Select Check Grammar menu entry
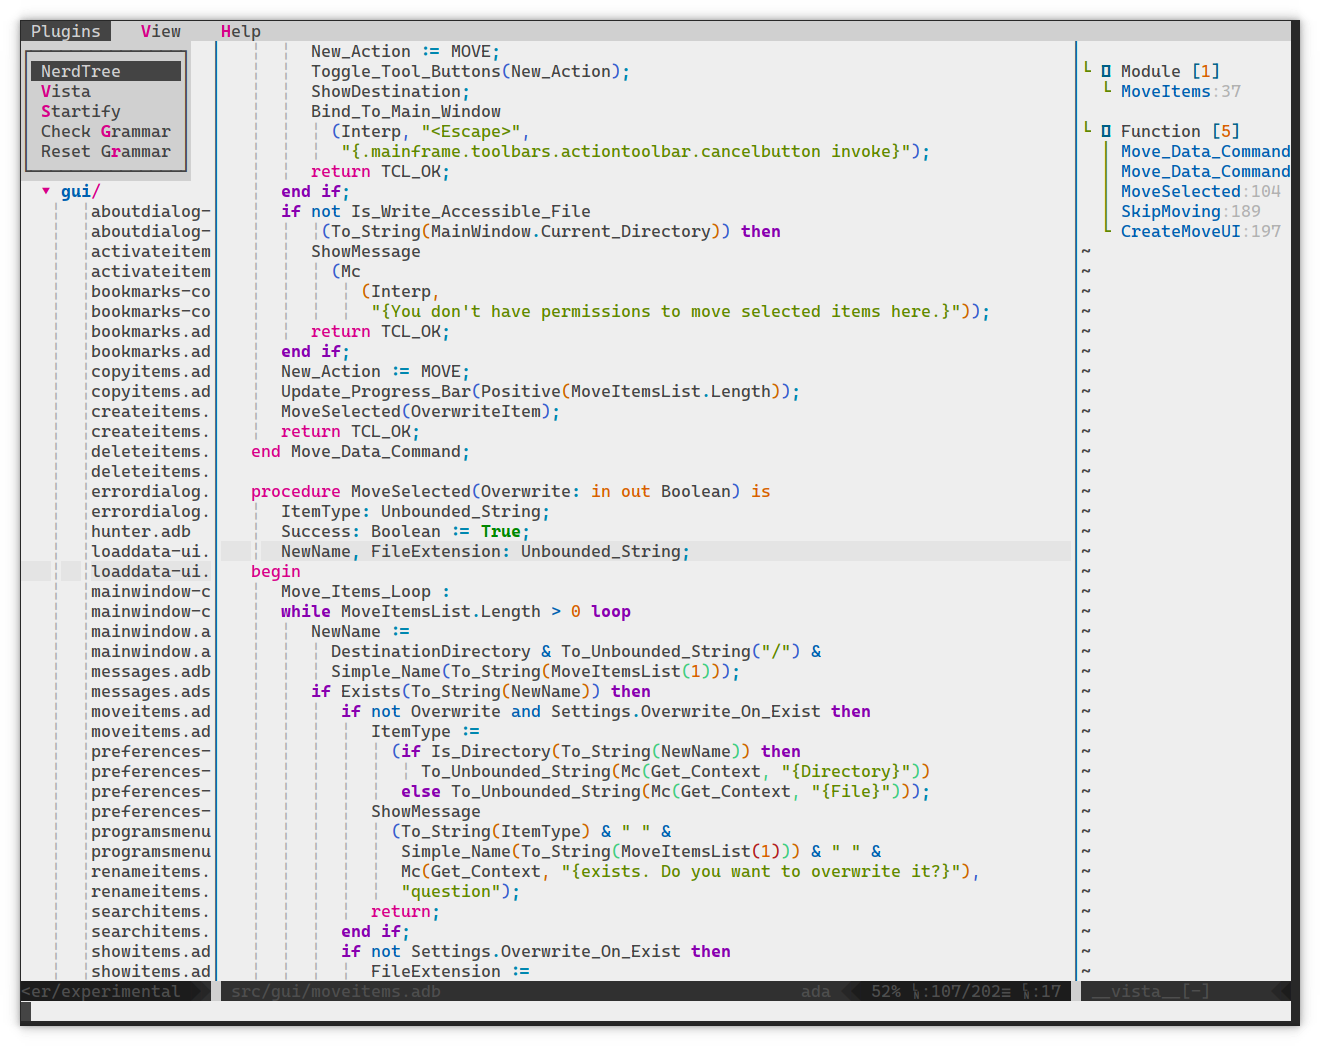Screen dimensions: 1320x1046 [x=106, y=131]
